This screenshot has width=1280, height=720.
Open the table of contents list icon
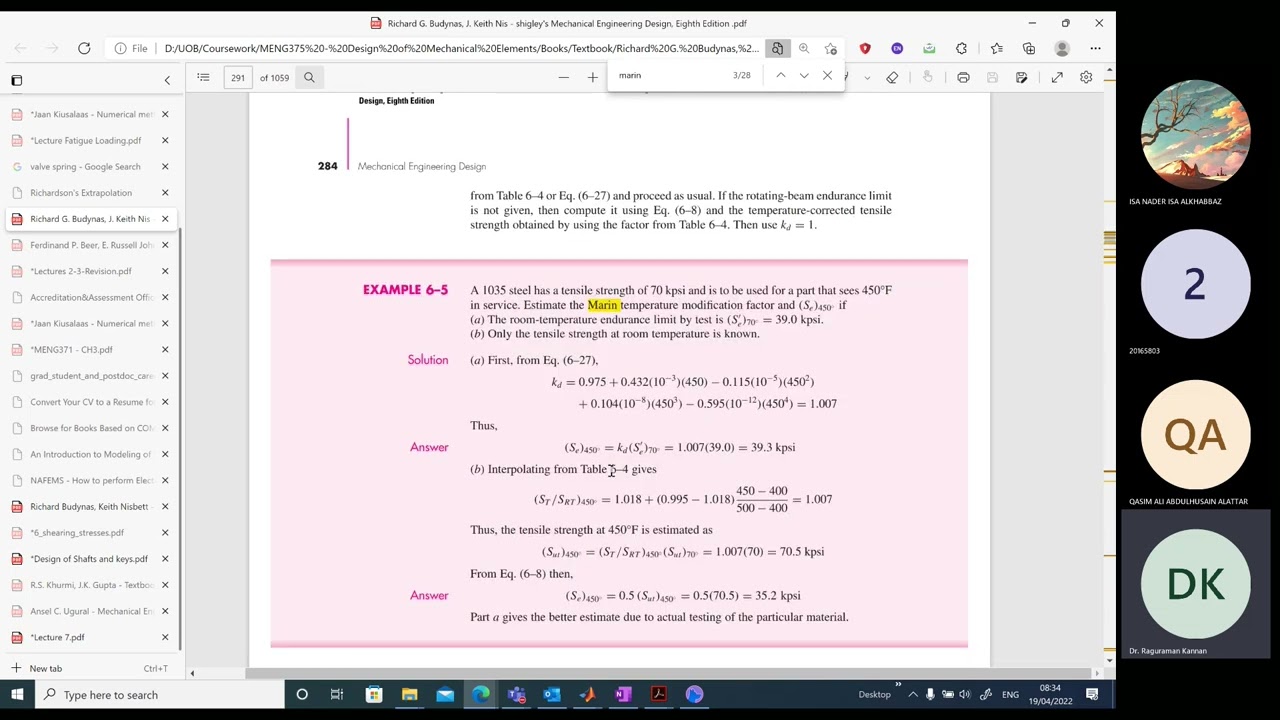pyautogui.click(x=203, y=77)
